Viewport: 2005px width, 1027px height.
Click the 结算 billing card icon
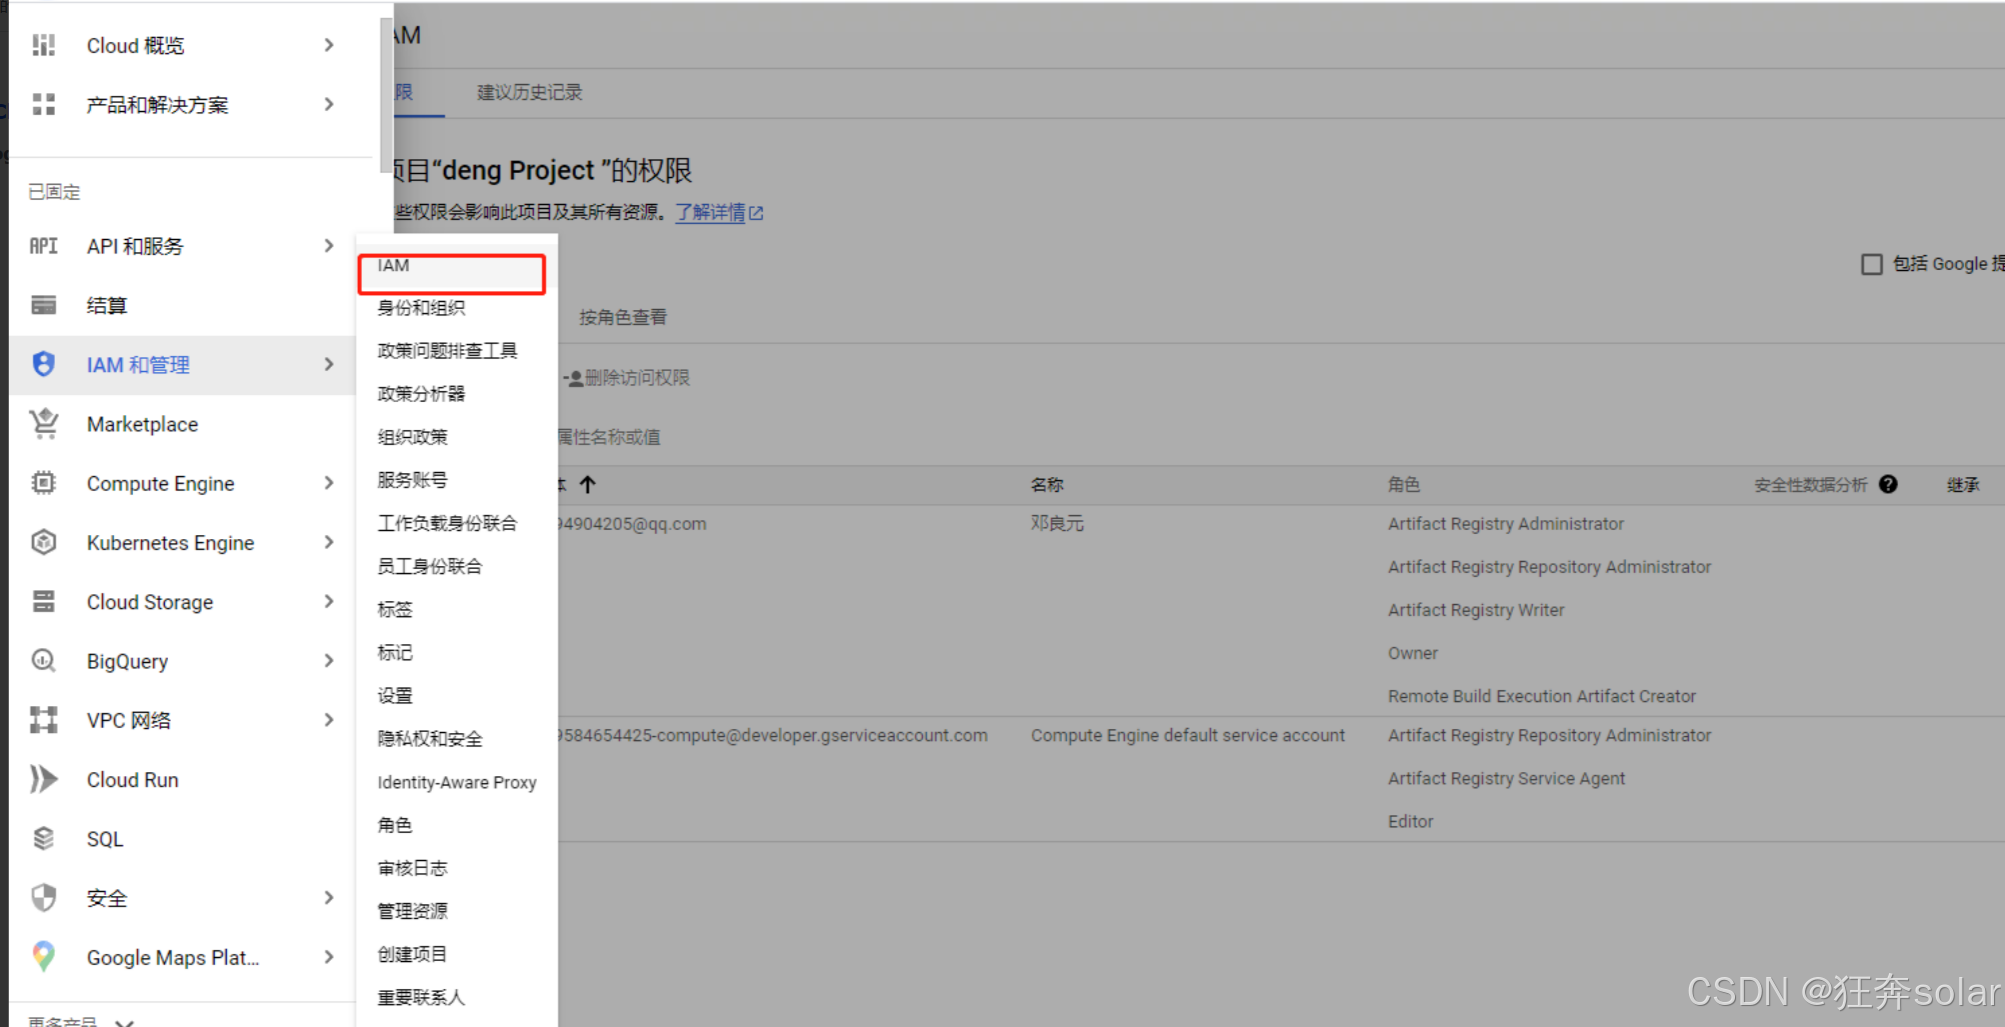point(43,305)
